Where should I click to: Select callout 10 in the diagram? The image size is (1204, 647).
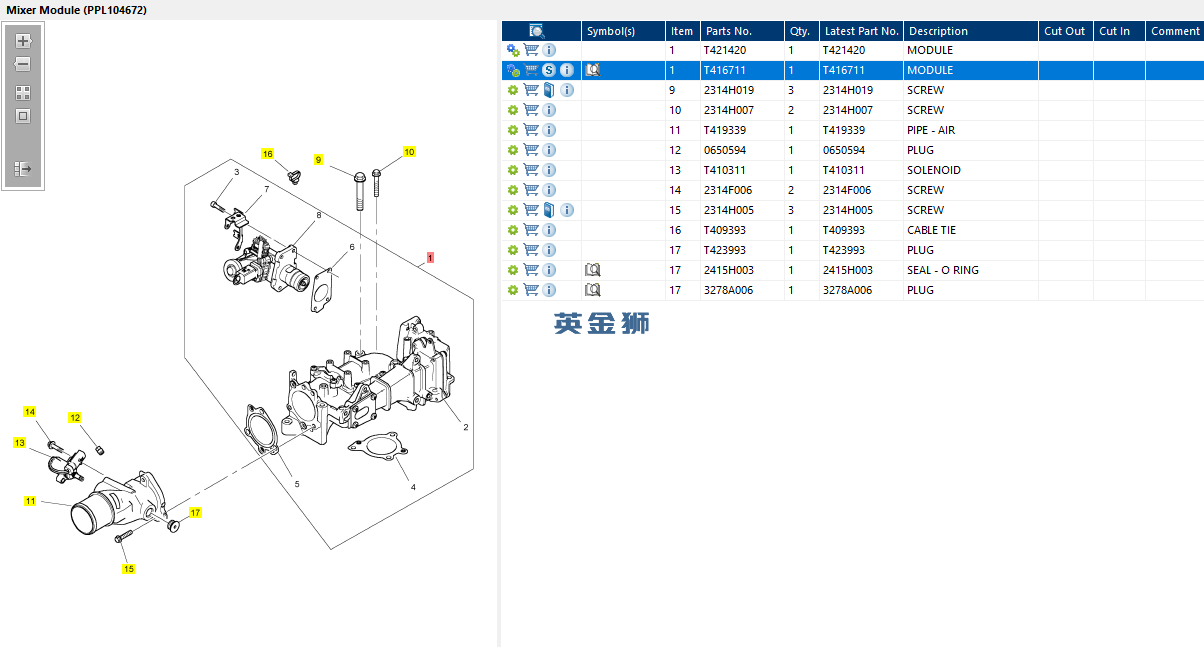point(409,152)
